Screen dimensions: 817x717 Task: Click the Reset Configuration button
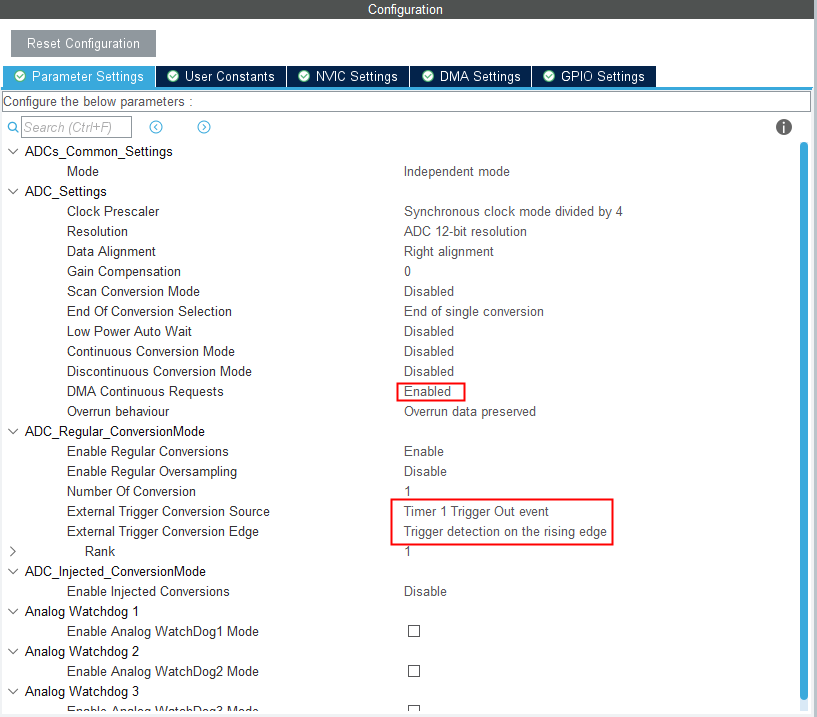point(83,43)
